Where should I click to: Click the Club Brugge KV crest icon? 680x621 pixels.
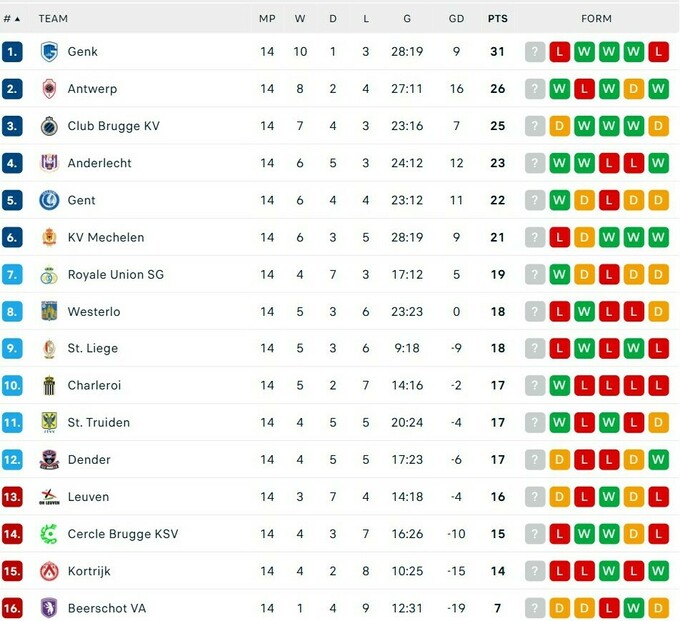(49, 126)
